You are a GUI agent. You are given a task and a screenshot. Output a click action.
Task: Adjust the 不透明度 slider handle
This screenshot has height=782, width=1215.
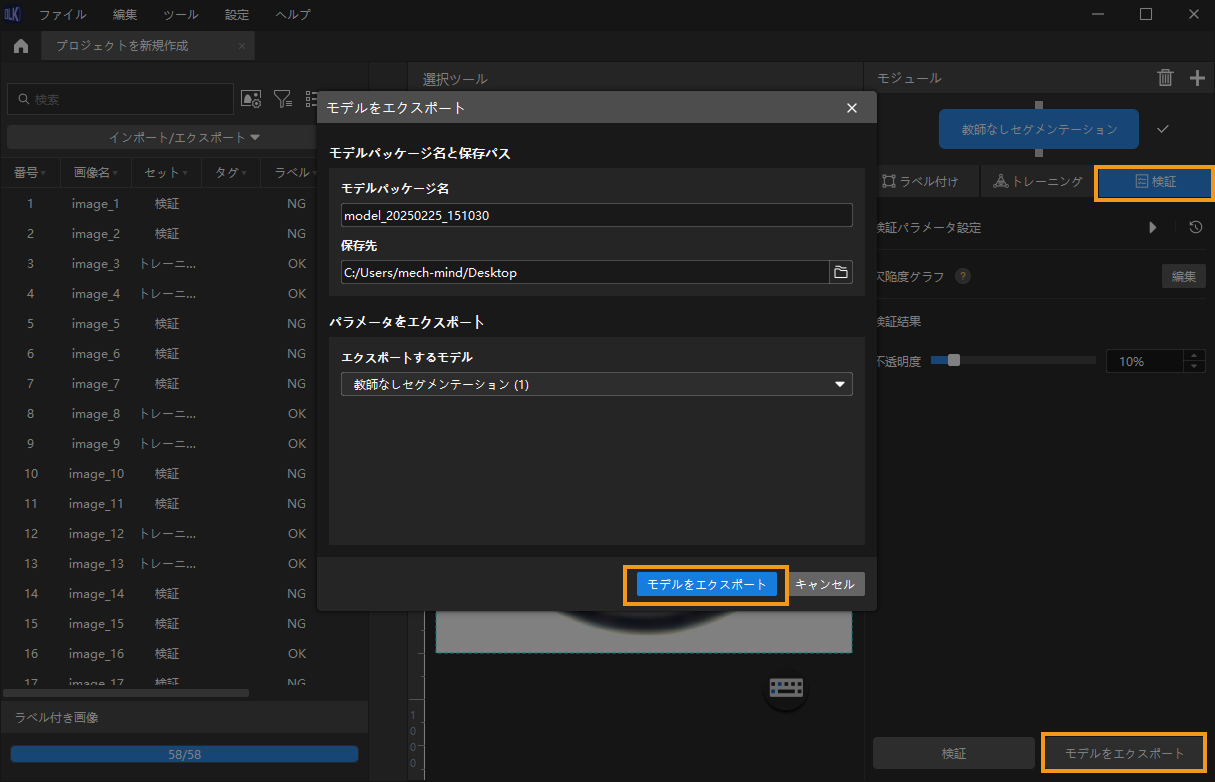[x=953, y=361]
